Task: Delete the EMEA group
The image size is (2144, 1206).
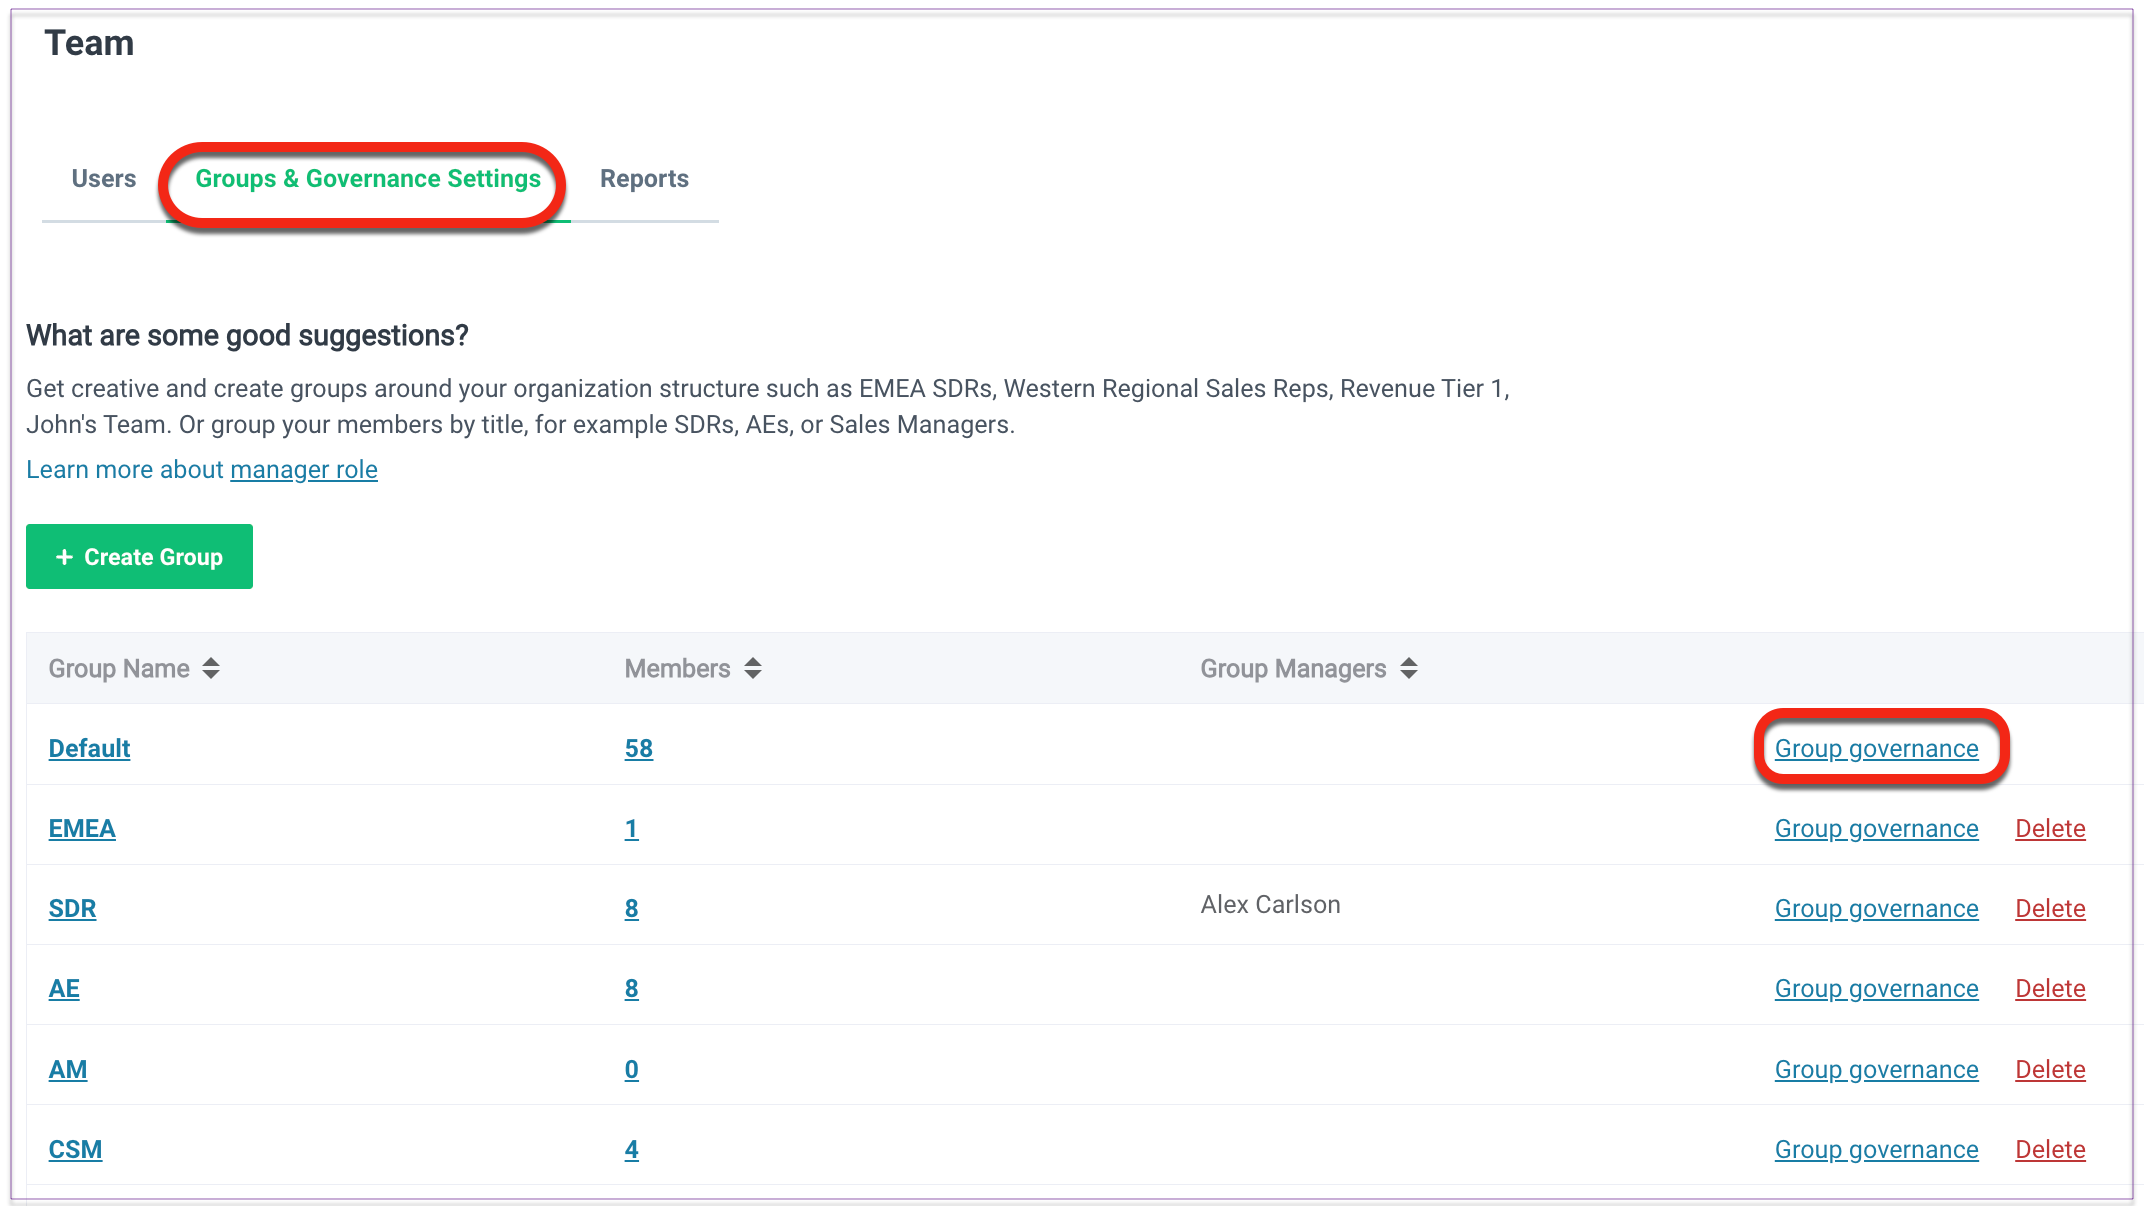Action: 2049,829
